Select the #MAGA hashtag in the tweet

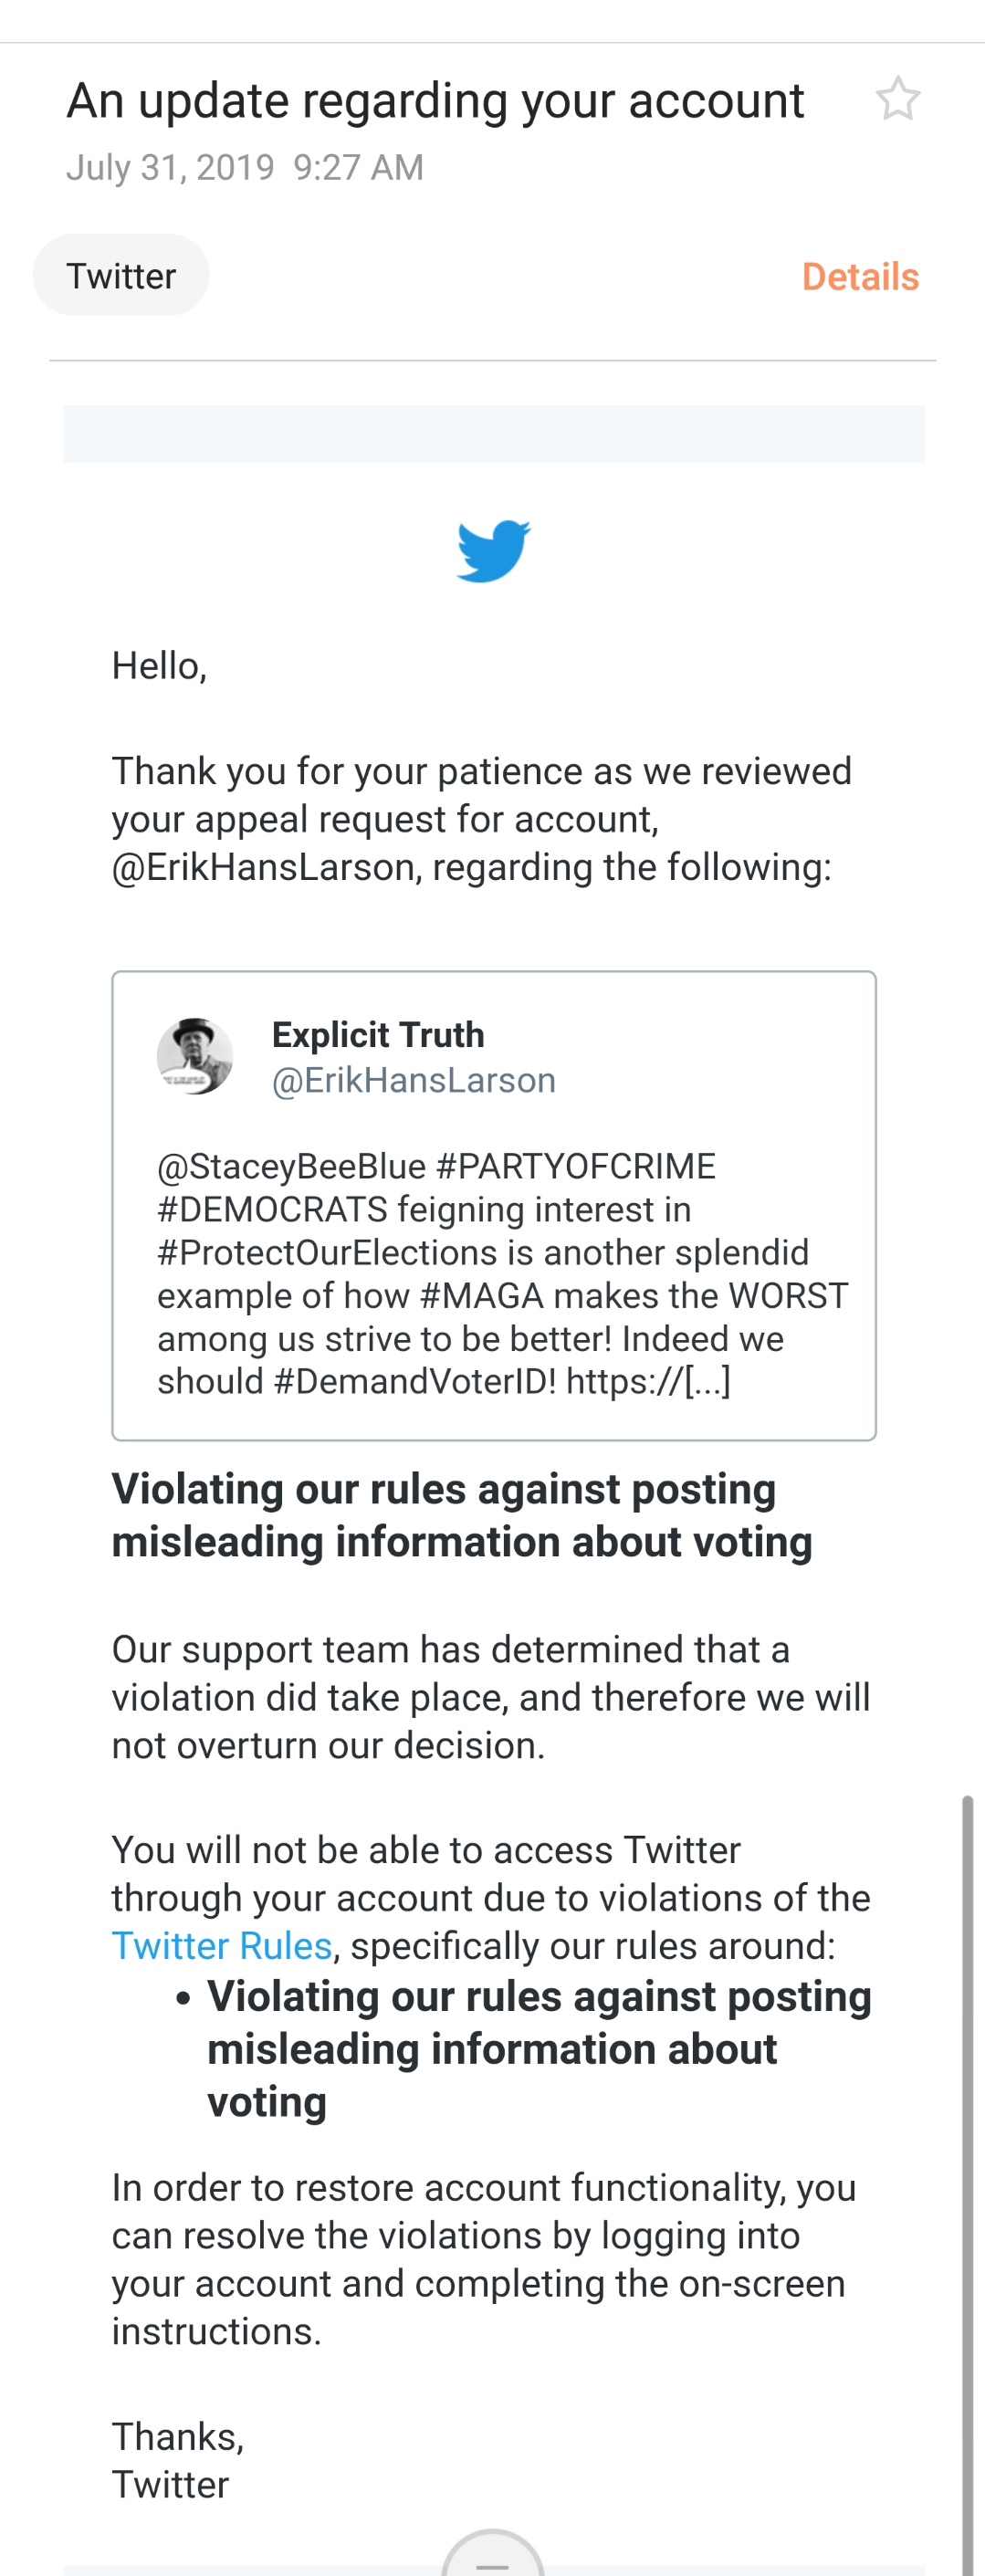(482, 1295)
